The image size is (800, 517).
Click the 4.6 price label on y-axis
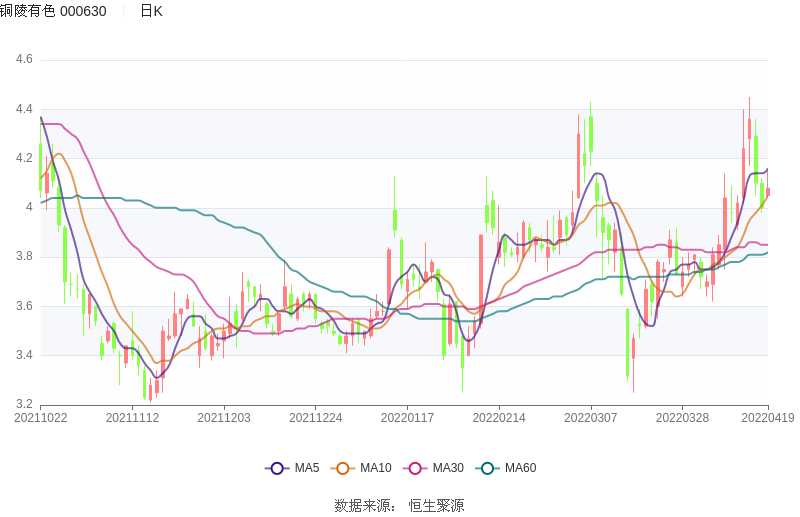click(x=23, y=60)
